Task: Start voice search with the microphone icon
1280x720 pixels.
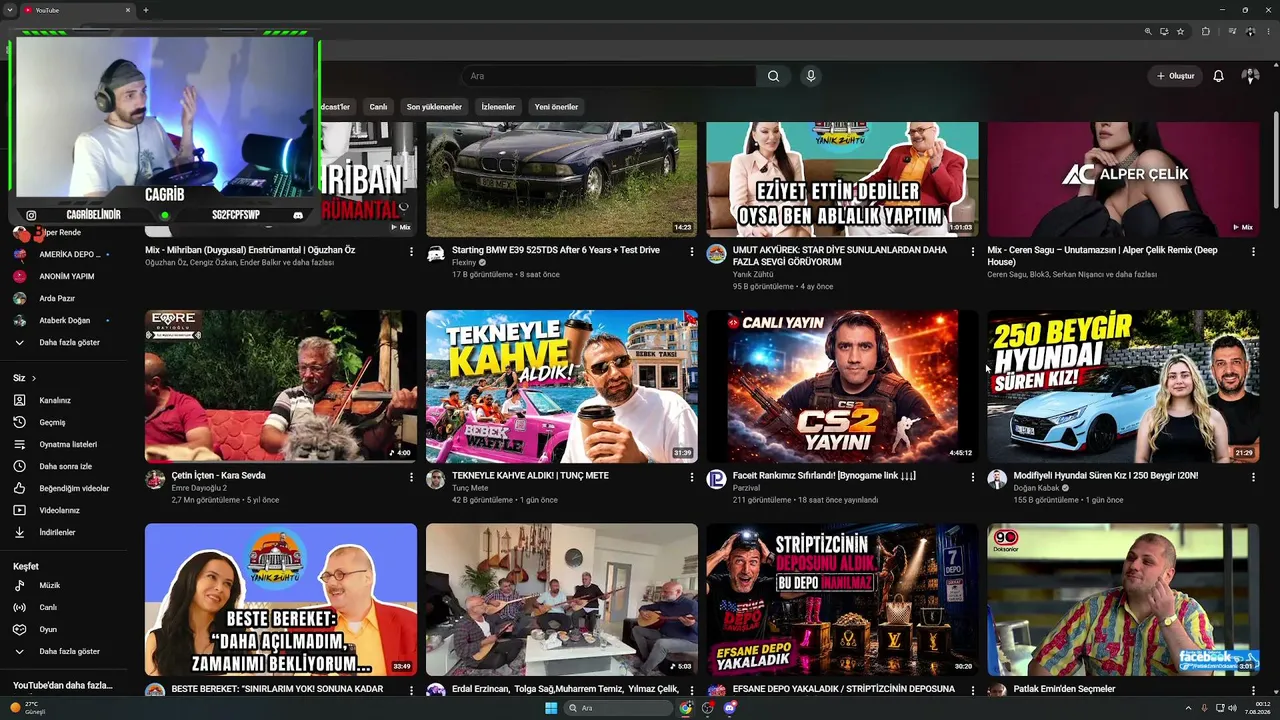Action: coord(811,76)
